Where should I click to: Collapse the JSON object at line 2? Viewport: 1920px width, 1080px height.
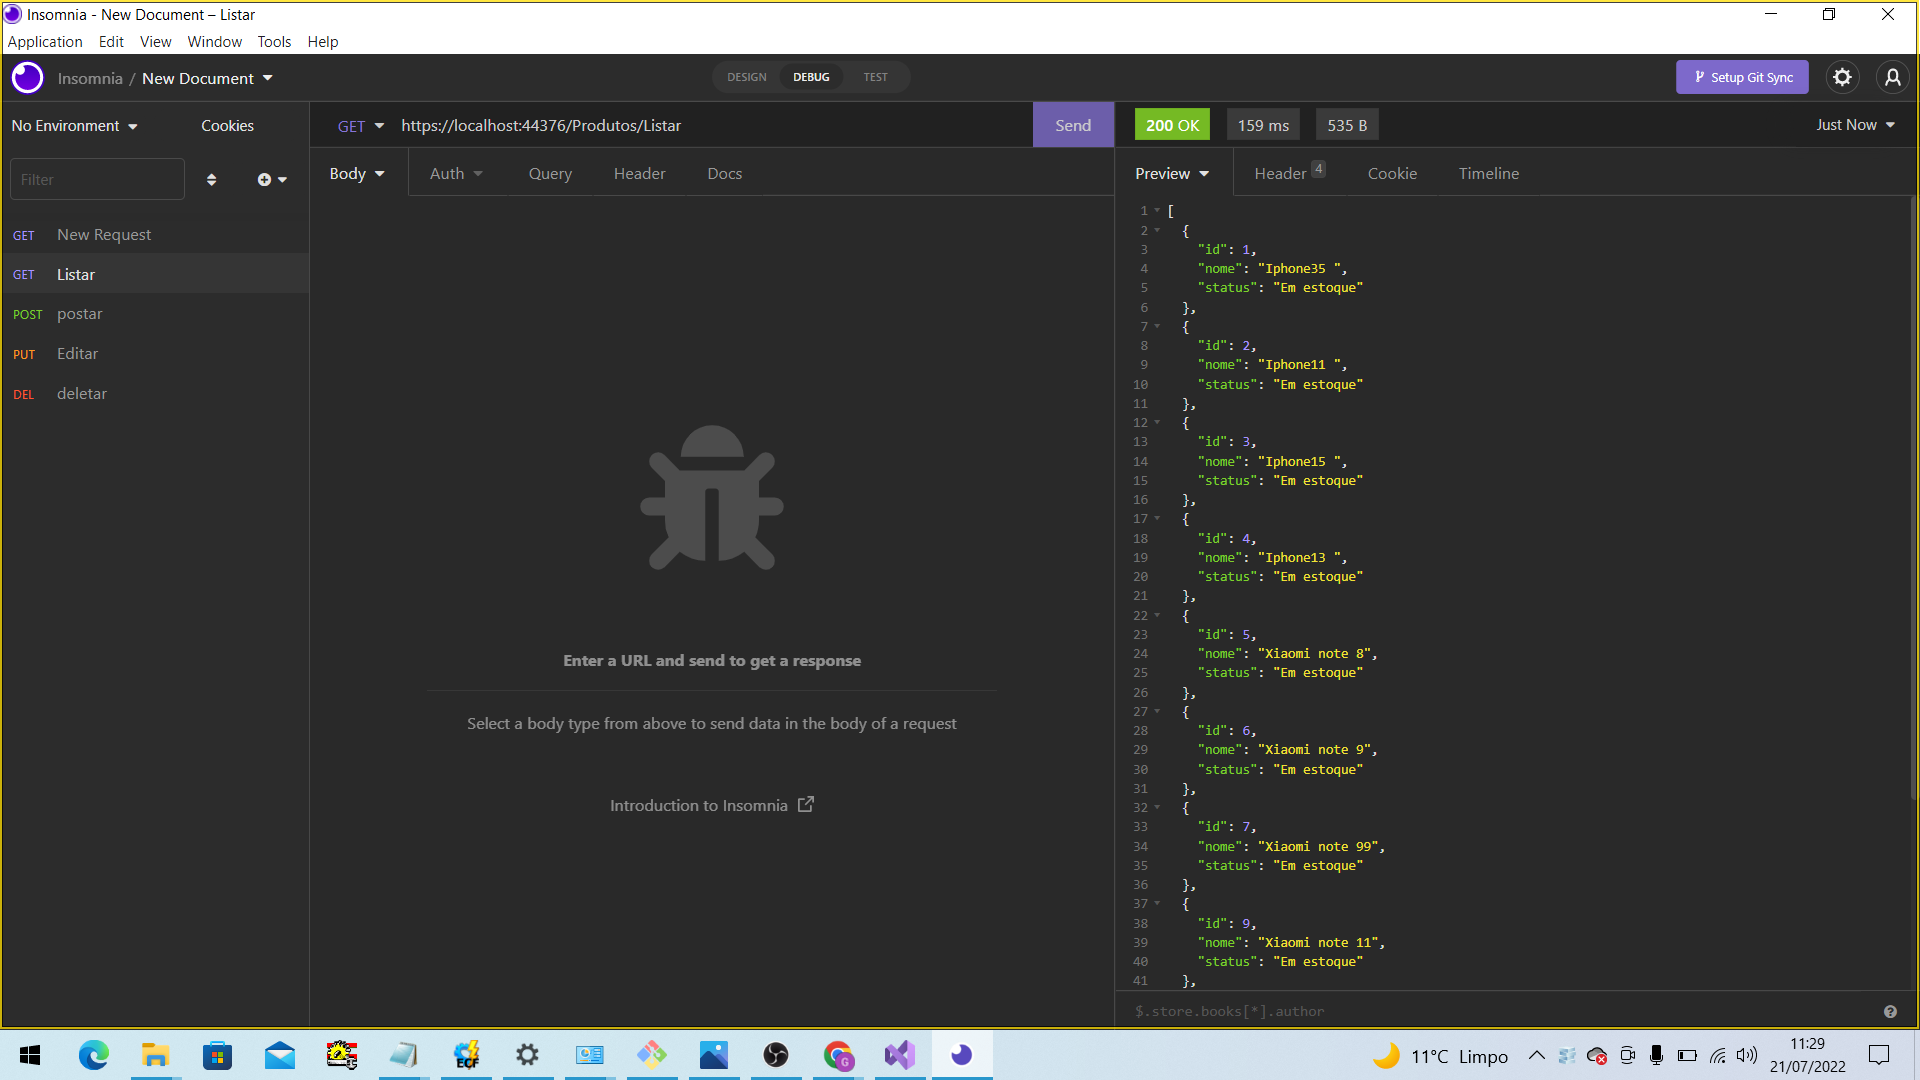[x=1157, y=231]
